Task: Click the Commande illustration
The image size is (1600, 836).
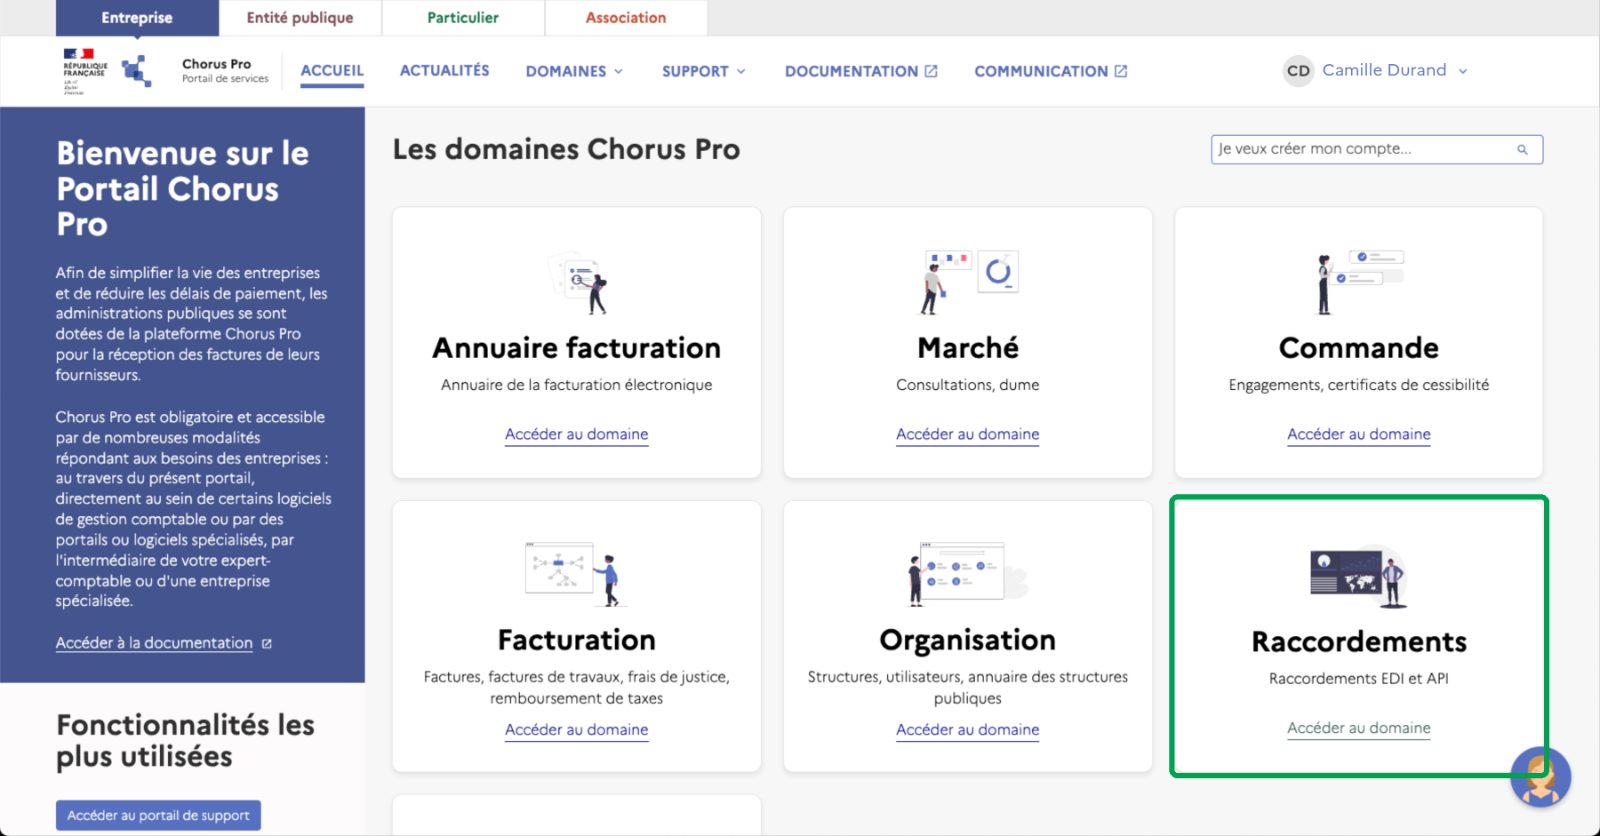Action: click(x=1360, y=283)
